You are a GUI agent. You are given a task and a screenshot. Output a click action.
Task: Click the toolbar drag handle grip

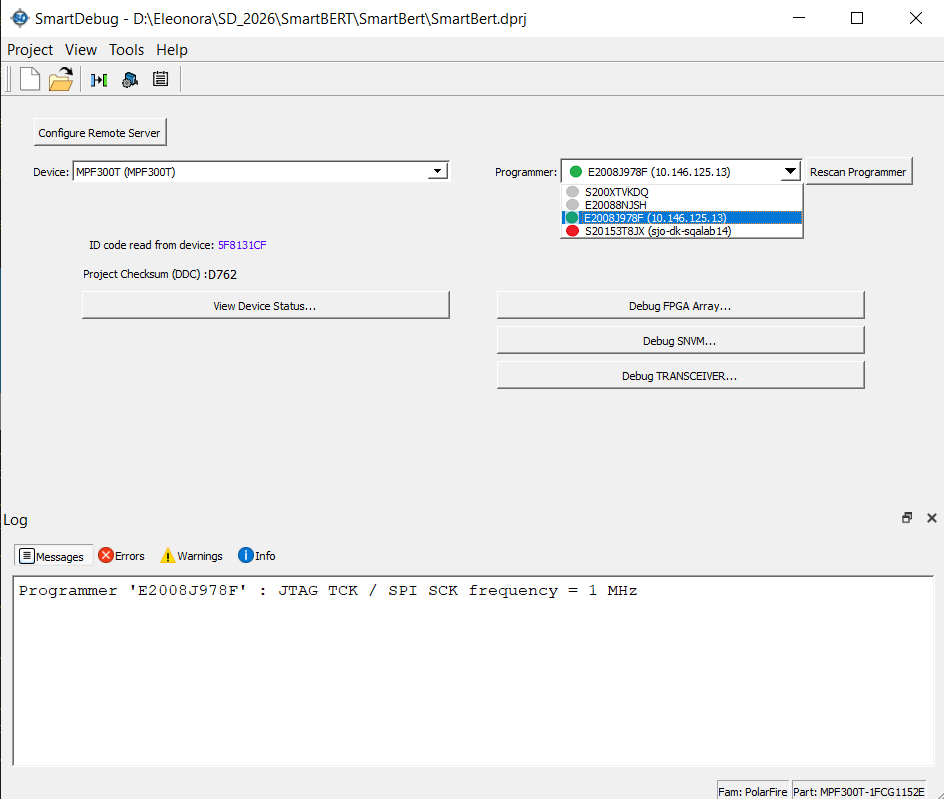[x=8, y=79]
